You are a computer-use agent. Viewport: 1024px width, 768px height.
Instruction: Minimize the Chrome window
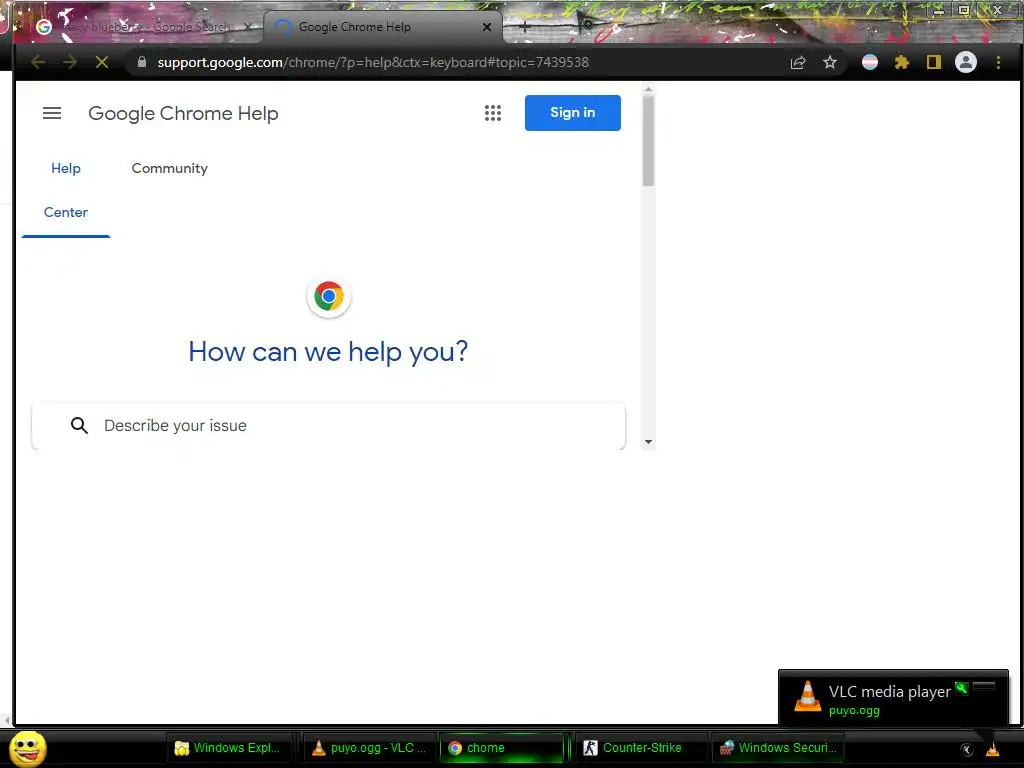point(938,10)
